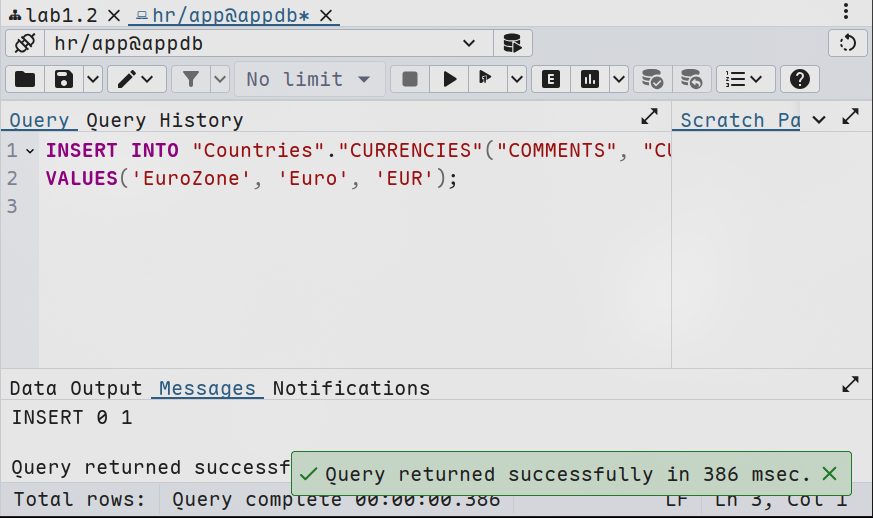Toggle the connection status icon
Screen dimensions: 873x518
[x=26, y=43]
